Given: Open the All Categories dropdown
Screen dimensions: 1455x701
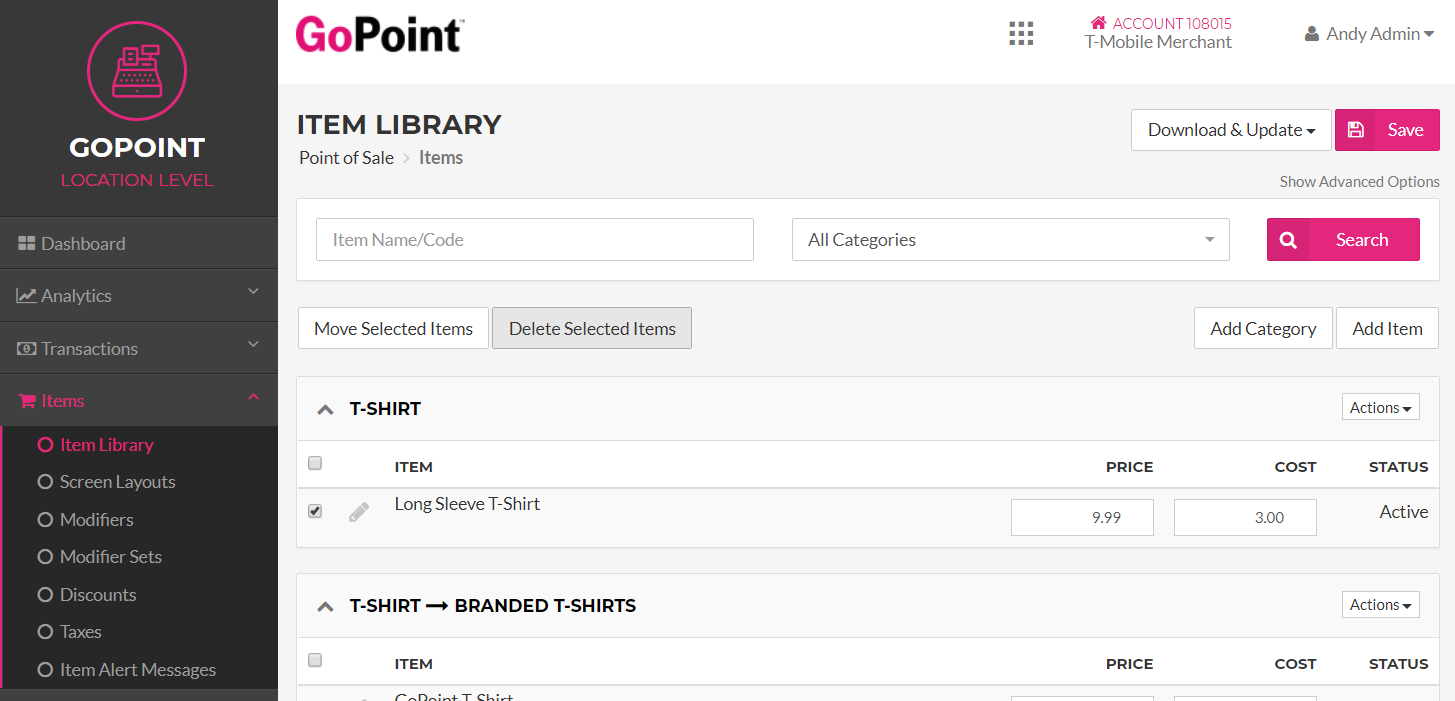Looking at the screenshot, I should [x=1010, y=240].
